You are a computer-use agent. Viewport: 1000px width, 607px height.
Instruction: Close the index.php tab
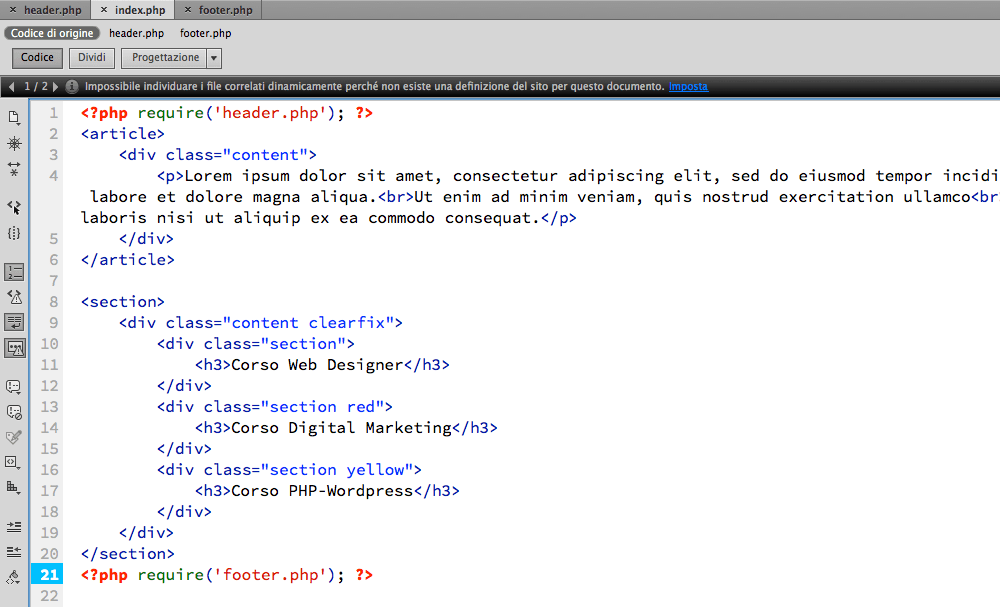104,10
